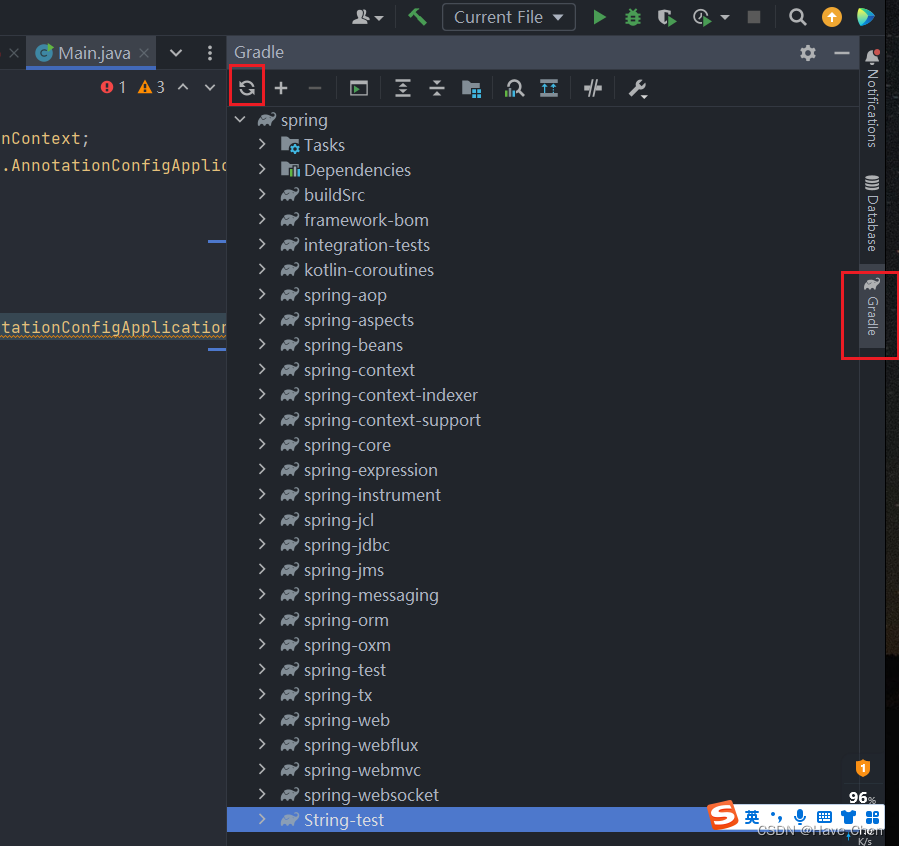Open dropdown arrow next to profiler
Screen dimensions: 899x846
(x=725, y=18)
